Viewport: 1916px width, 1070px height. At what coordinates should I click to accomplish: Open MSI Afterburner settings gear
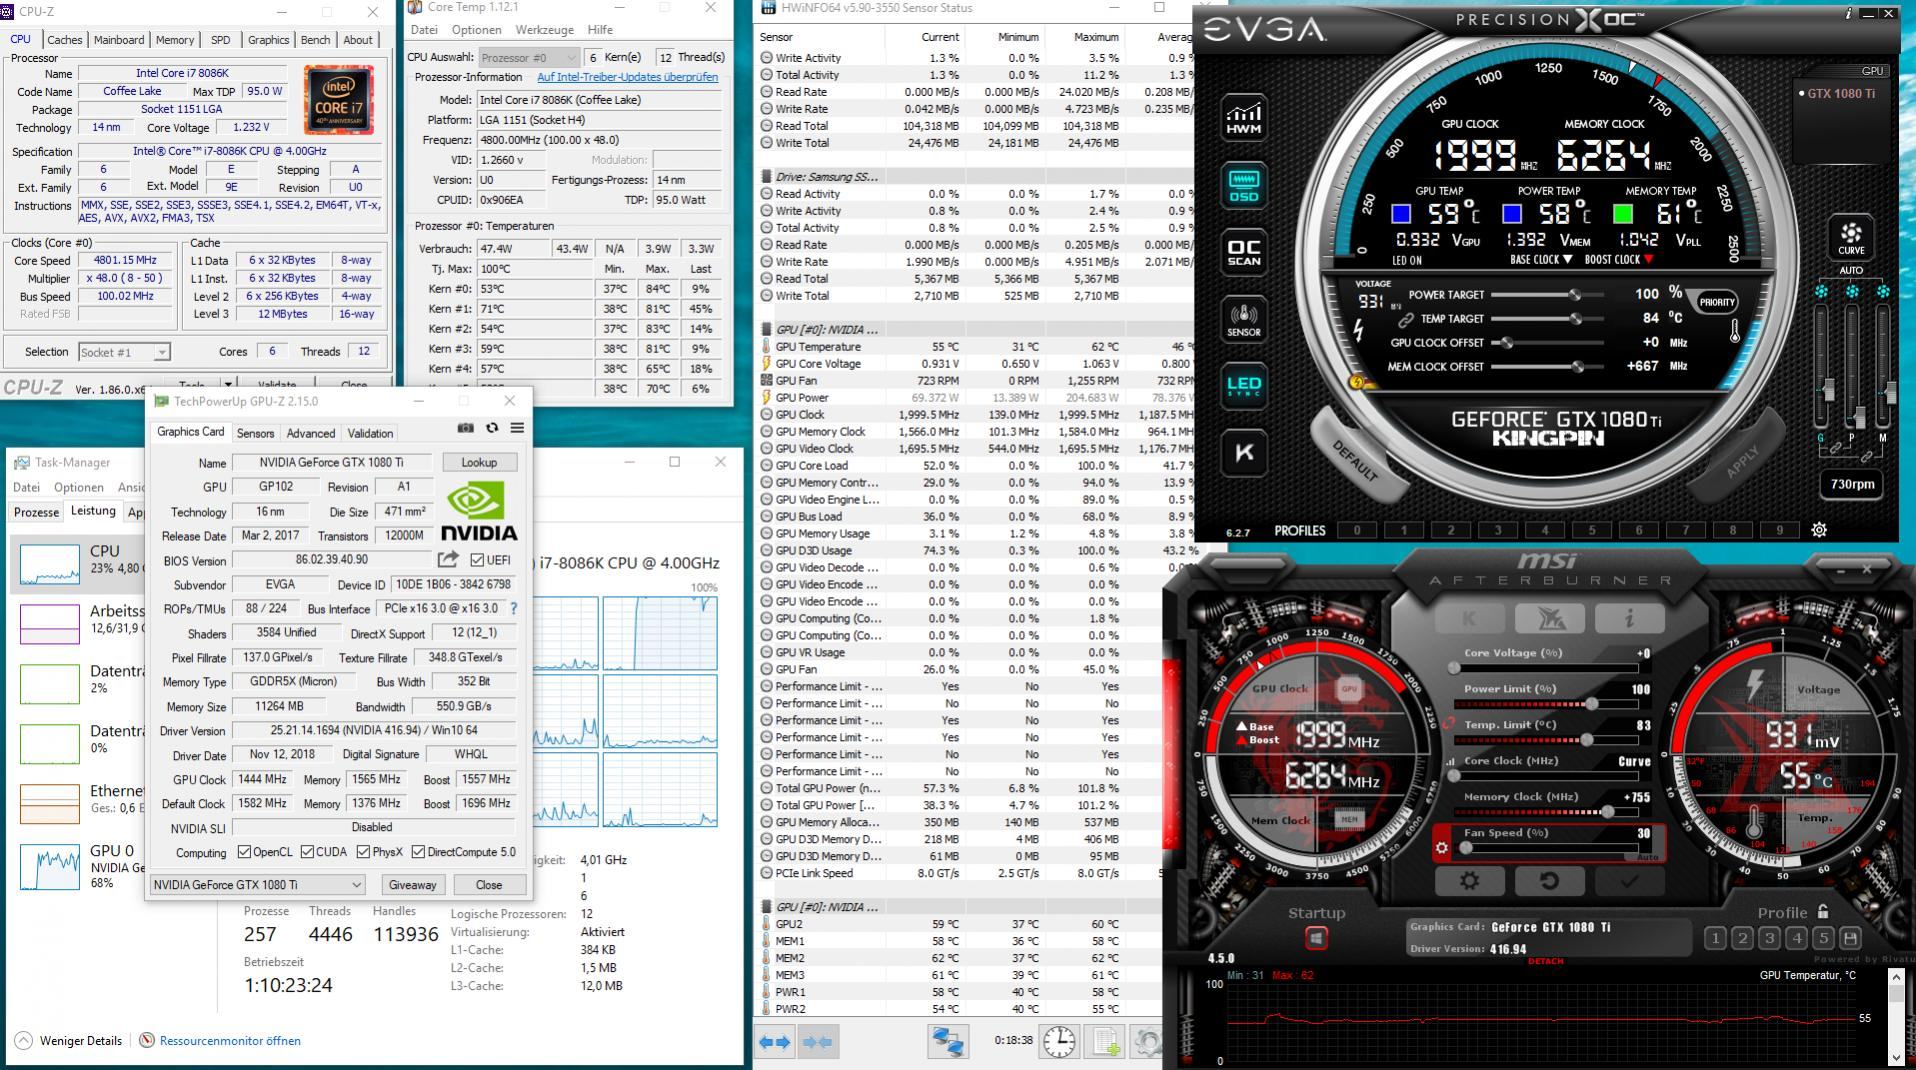click(1468, 881)
